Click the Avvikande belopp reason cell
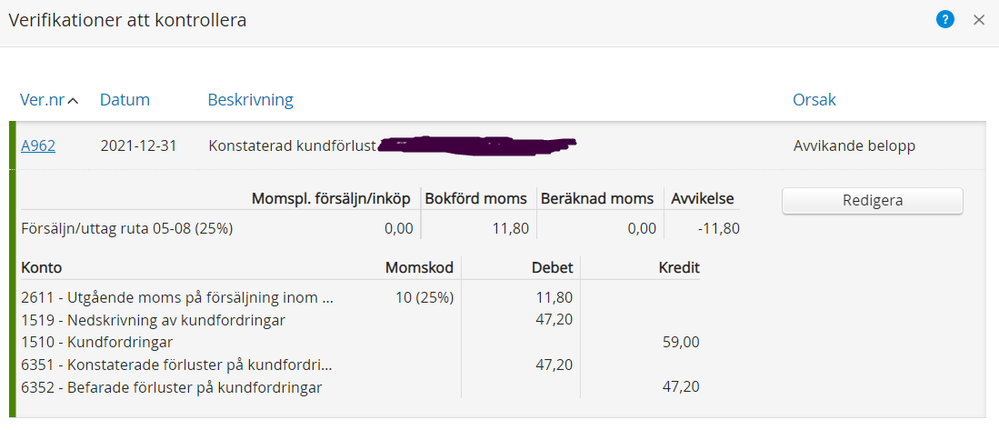 tap(854, 146)
